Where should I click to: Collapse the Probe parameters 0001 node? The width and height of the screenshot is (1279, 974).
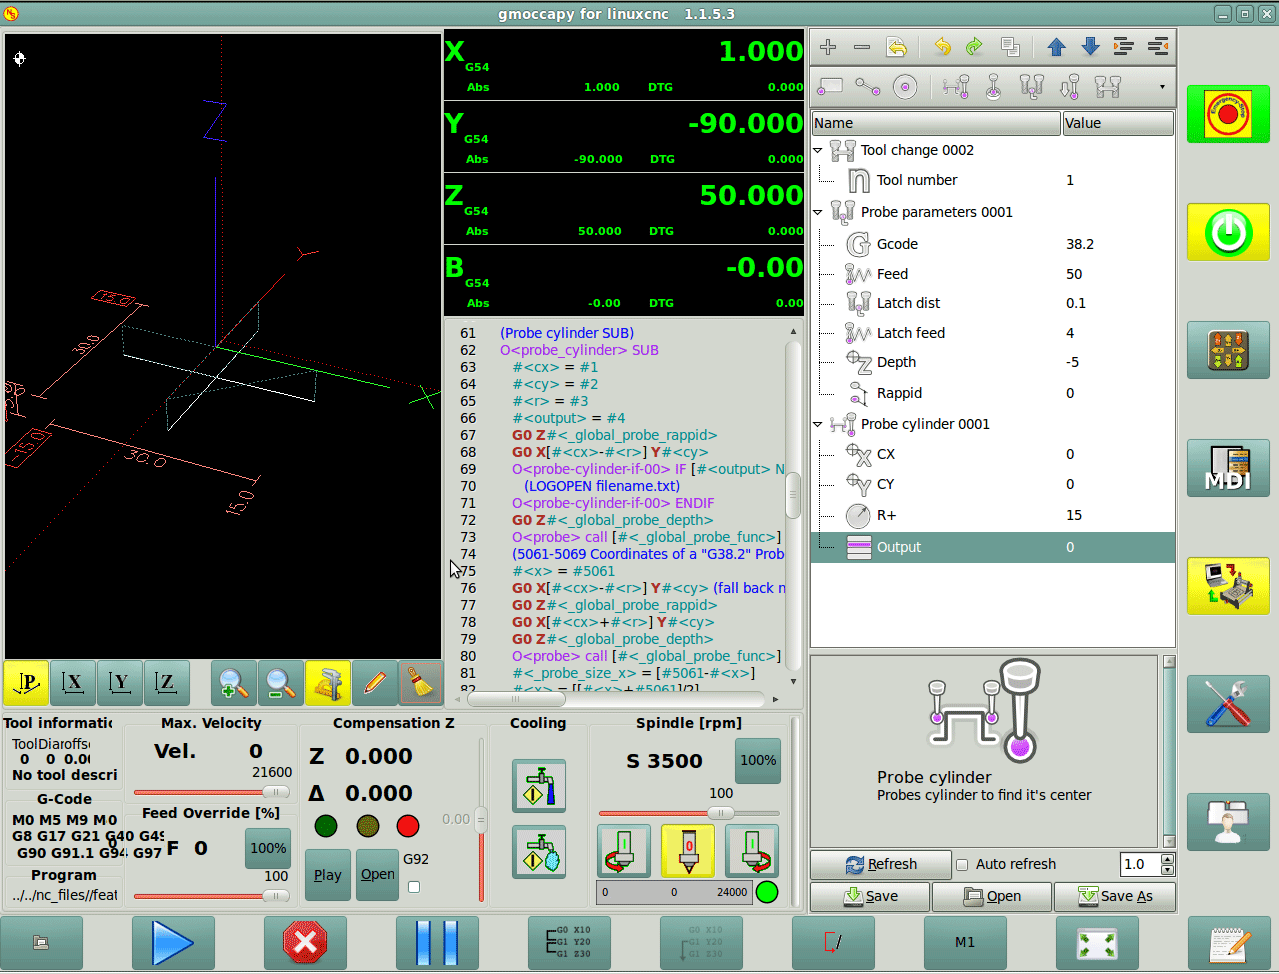pos(818,212)
